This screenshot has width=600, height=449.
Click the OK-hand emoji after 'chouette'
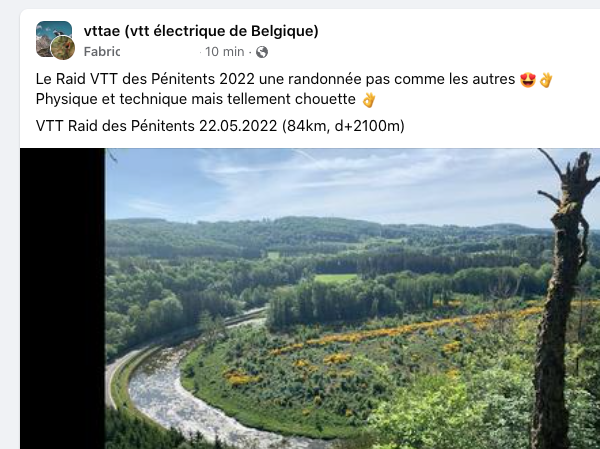[369, 100]
